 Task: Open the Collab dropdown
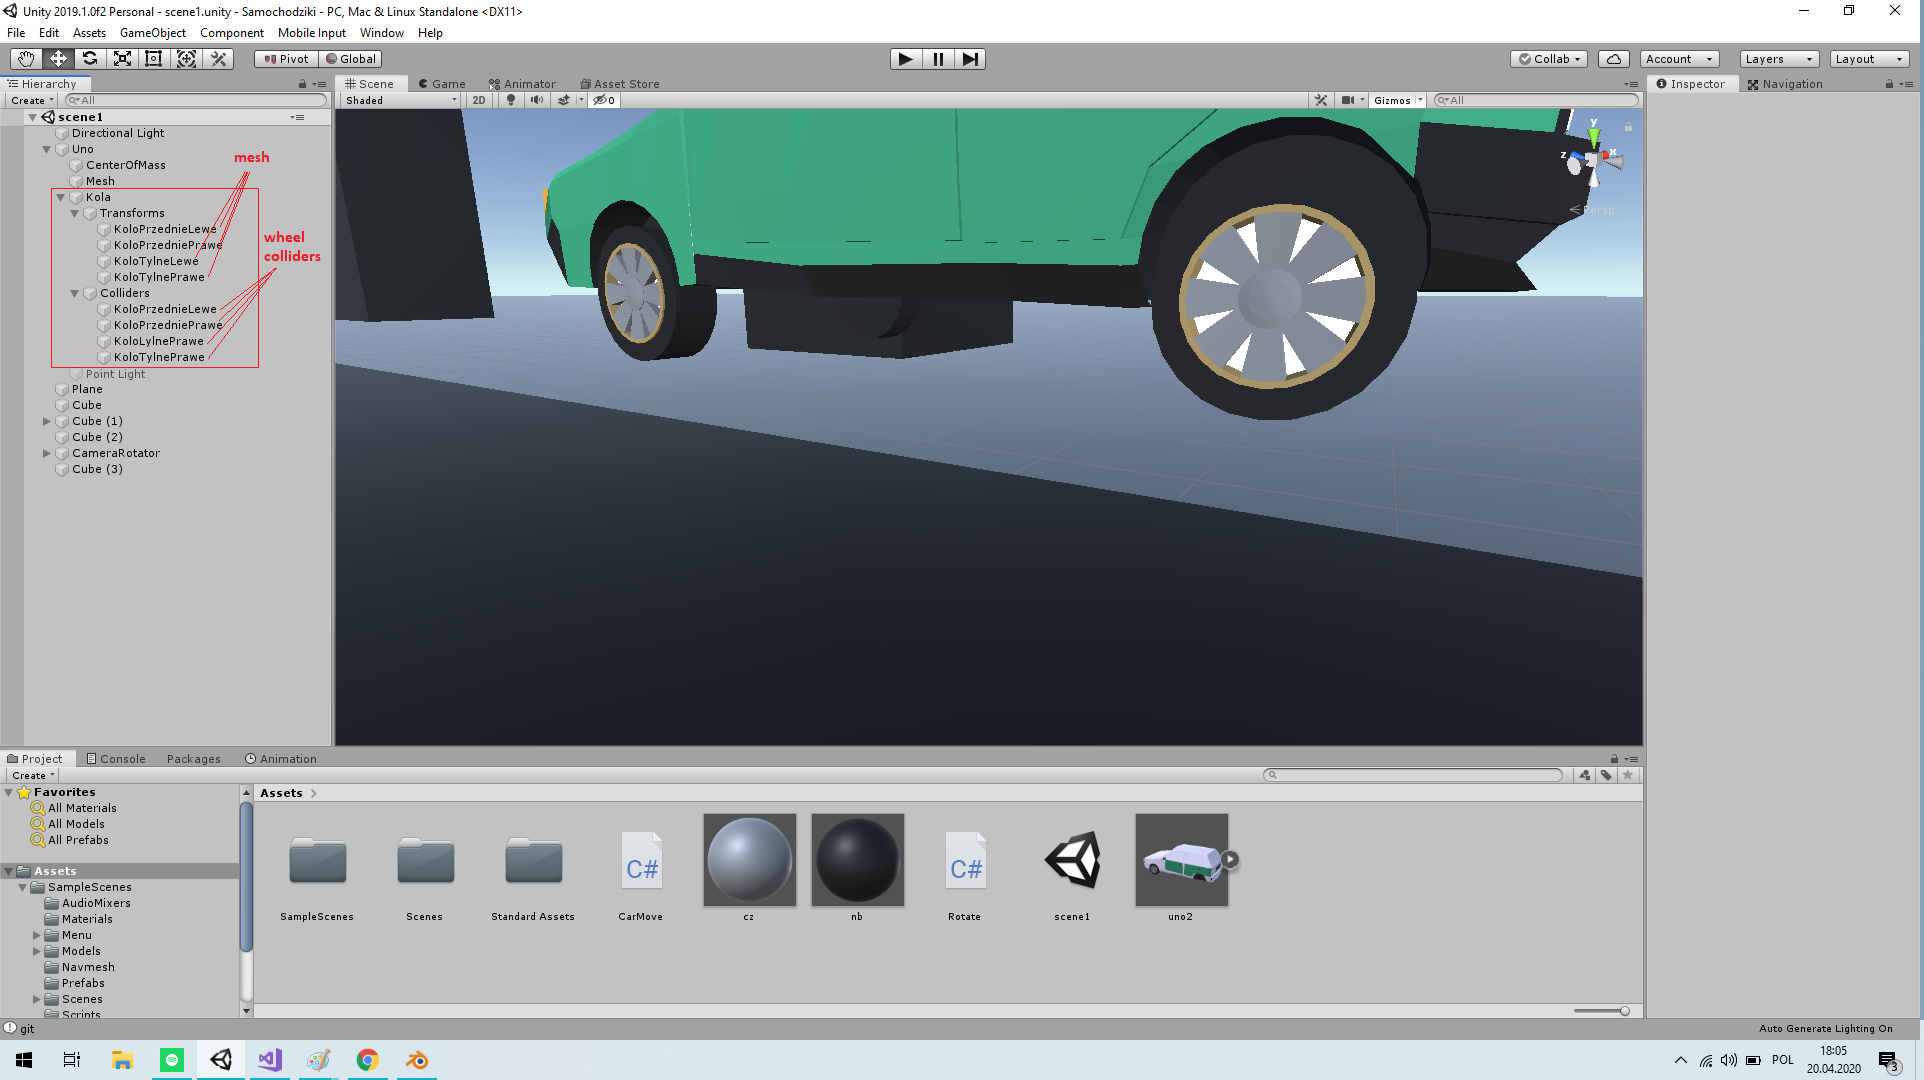1549,59
